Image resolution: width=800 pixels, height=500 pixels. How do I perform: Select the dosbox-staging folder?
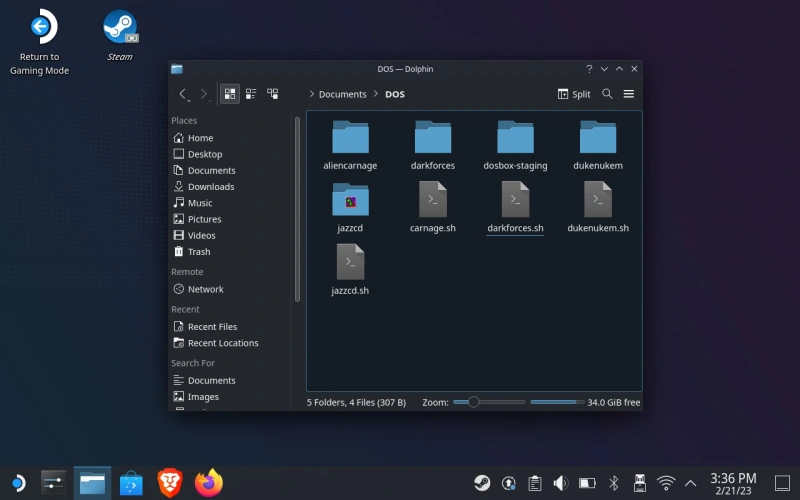(515, 145)
